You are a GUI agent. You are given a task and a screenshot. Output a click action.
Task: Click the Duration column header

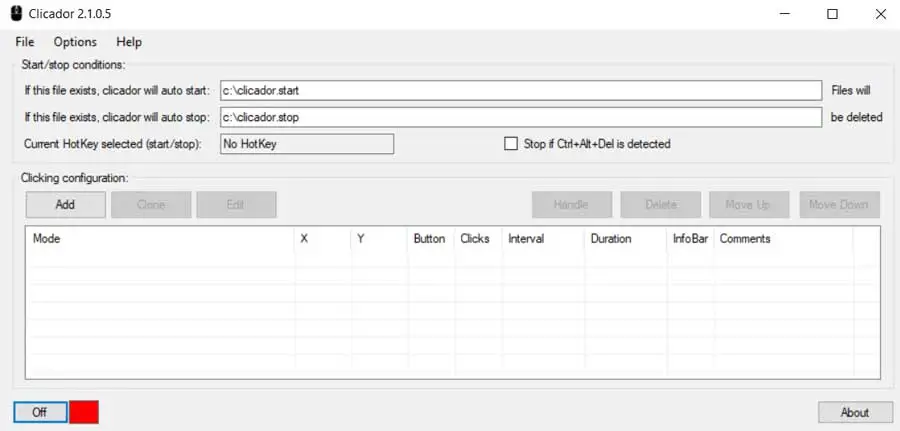point(626,239)
